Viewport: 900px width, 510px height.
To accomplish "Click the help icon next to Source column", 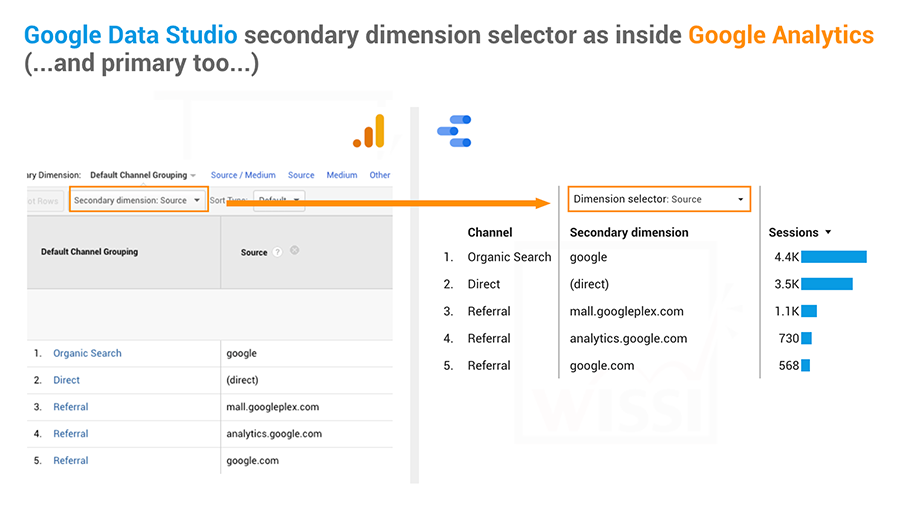I will coord(277,252).
